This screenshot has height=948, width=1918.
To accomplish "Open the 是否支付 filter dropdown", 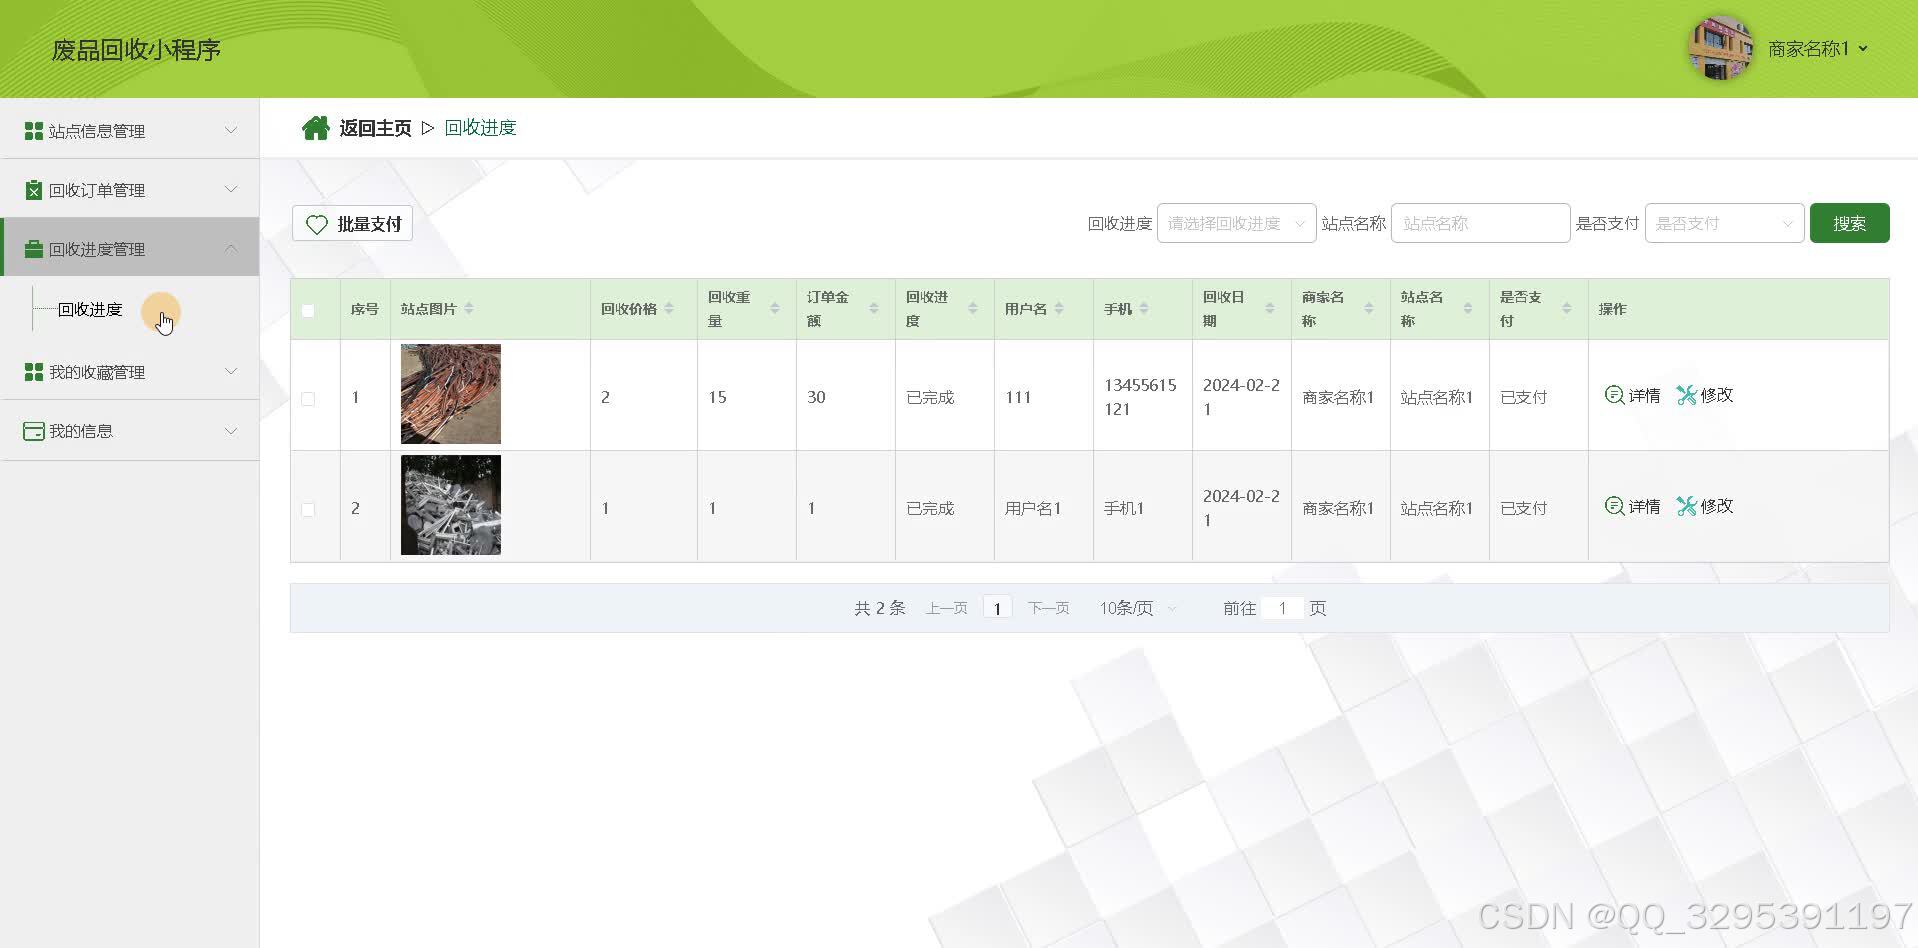I will (1724, 223).
